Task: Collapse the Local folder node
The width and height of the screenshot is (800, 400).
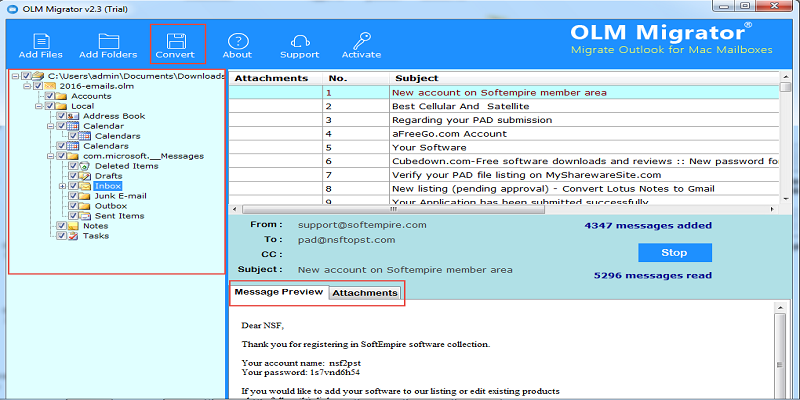Action: click(39, 106)
